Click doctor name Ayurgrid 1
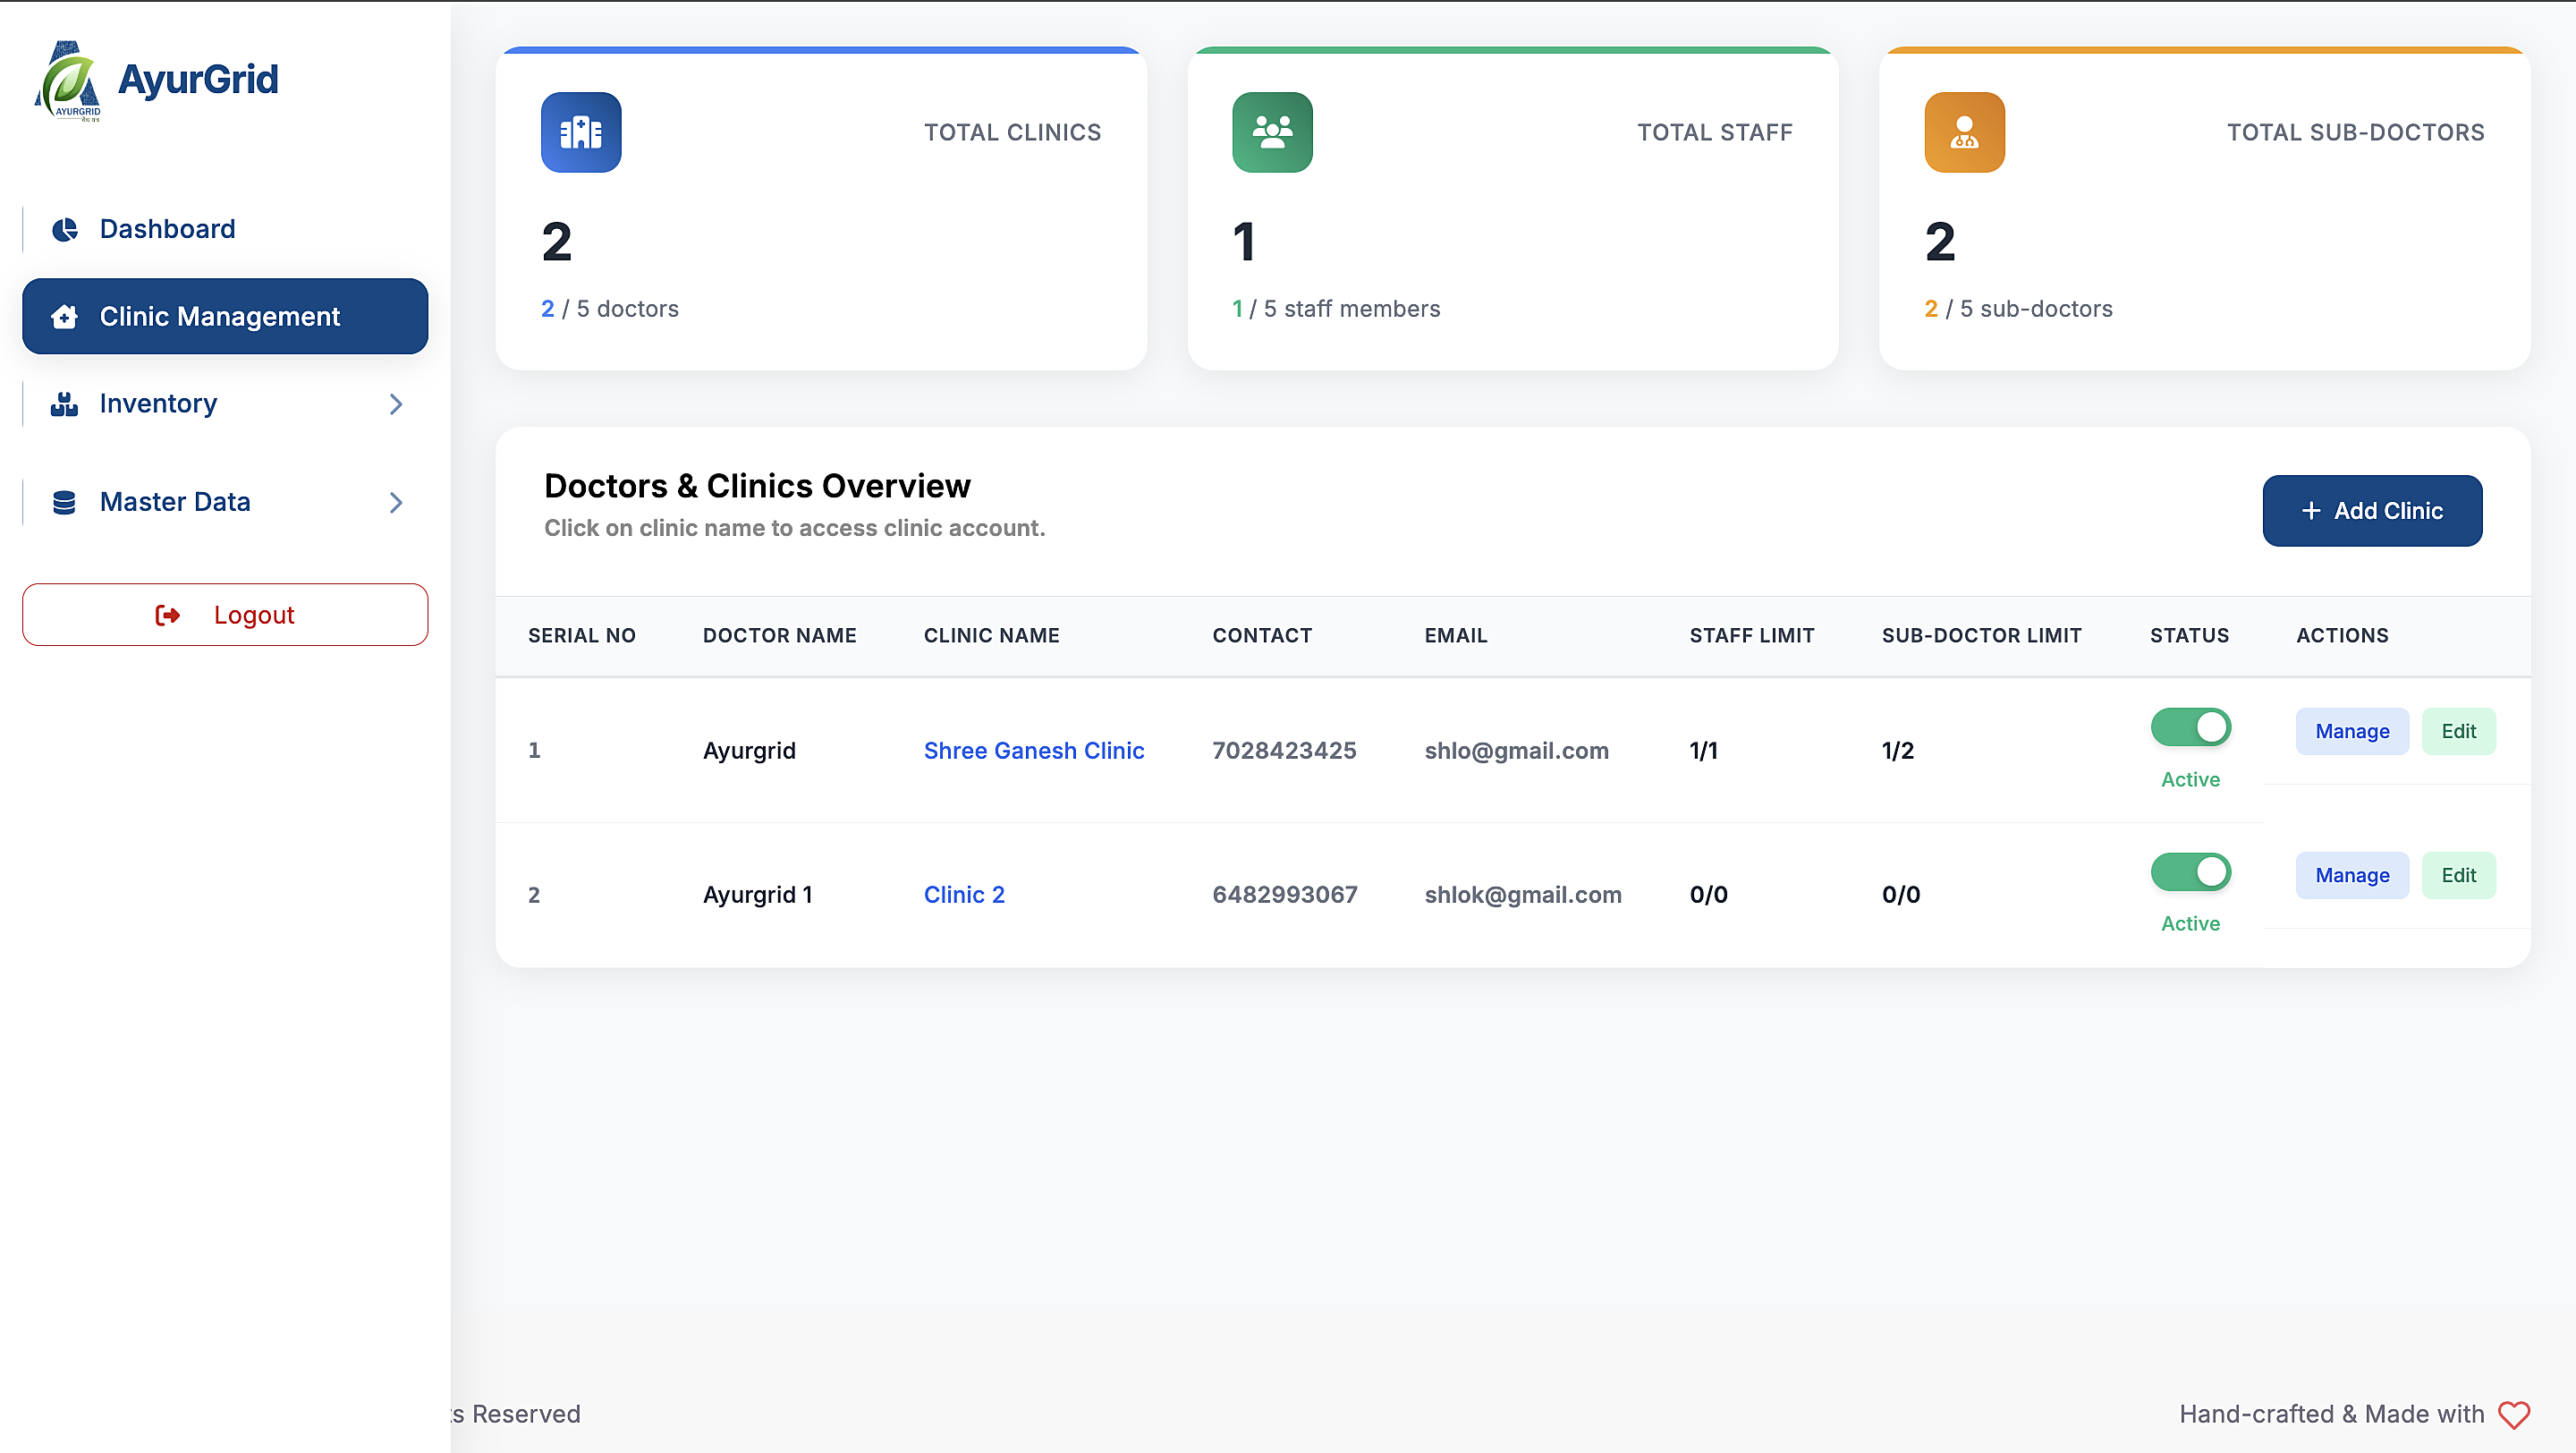 tap(757, 895)
